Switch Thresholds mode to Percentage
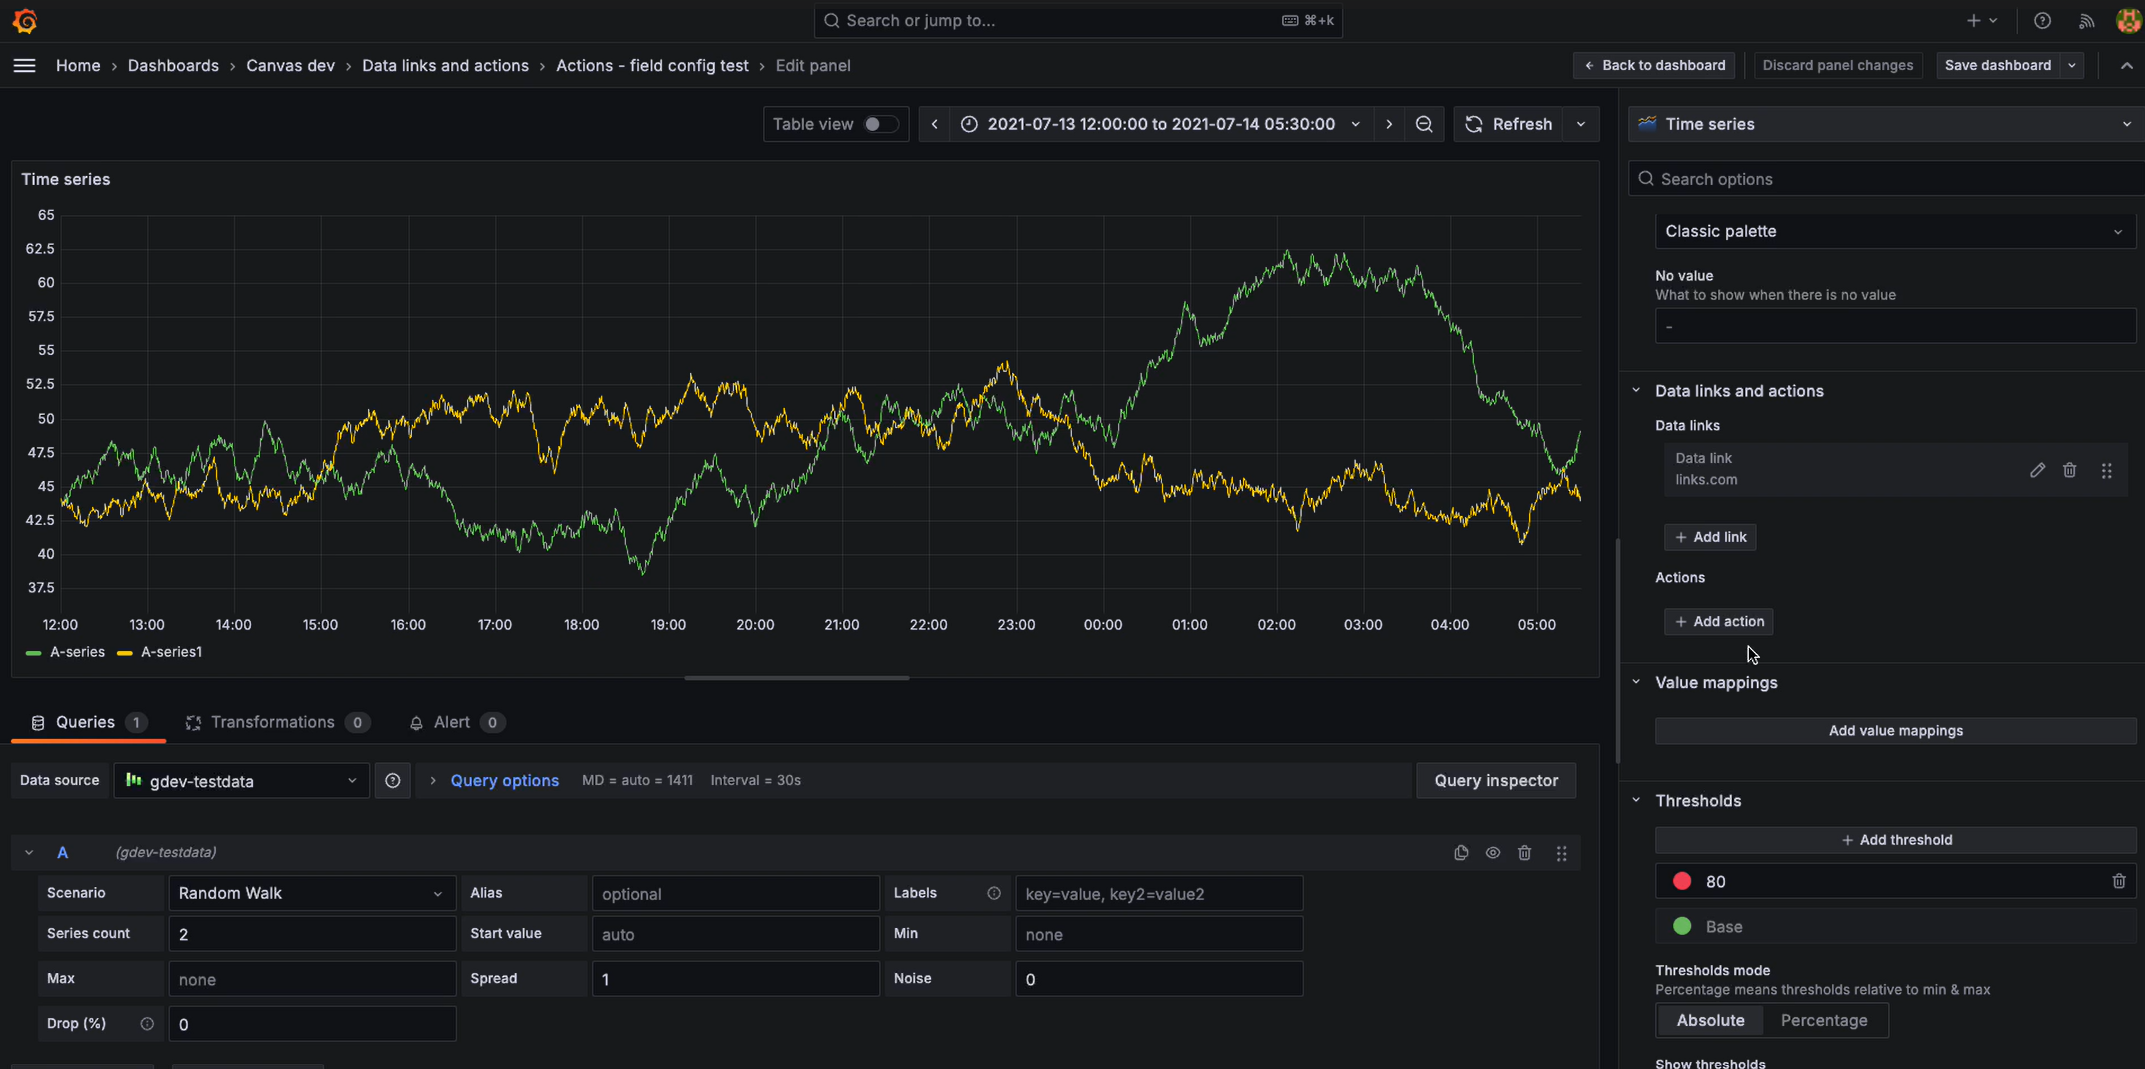The height and width of the screenshot is (1069, 2145). coord(1824,1020)
